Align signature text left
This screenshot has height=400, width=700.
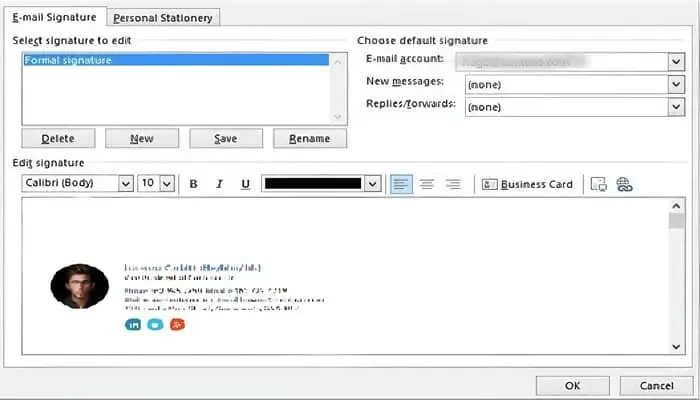pos(401,184)
